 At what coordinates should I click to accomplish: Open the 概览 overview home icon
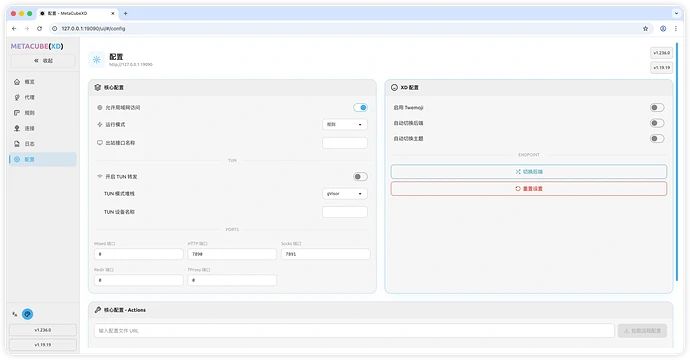pyautogui.click(x=17, y=82)
